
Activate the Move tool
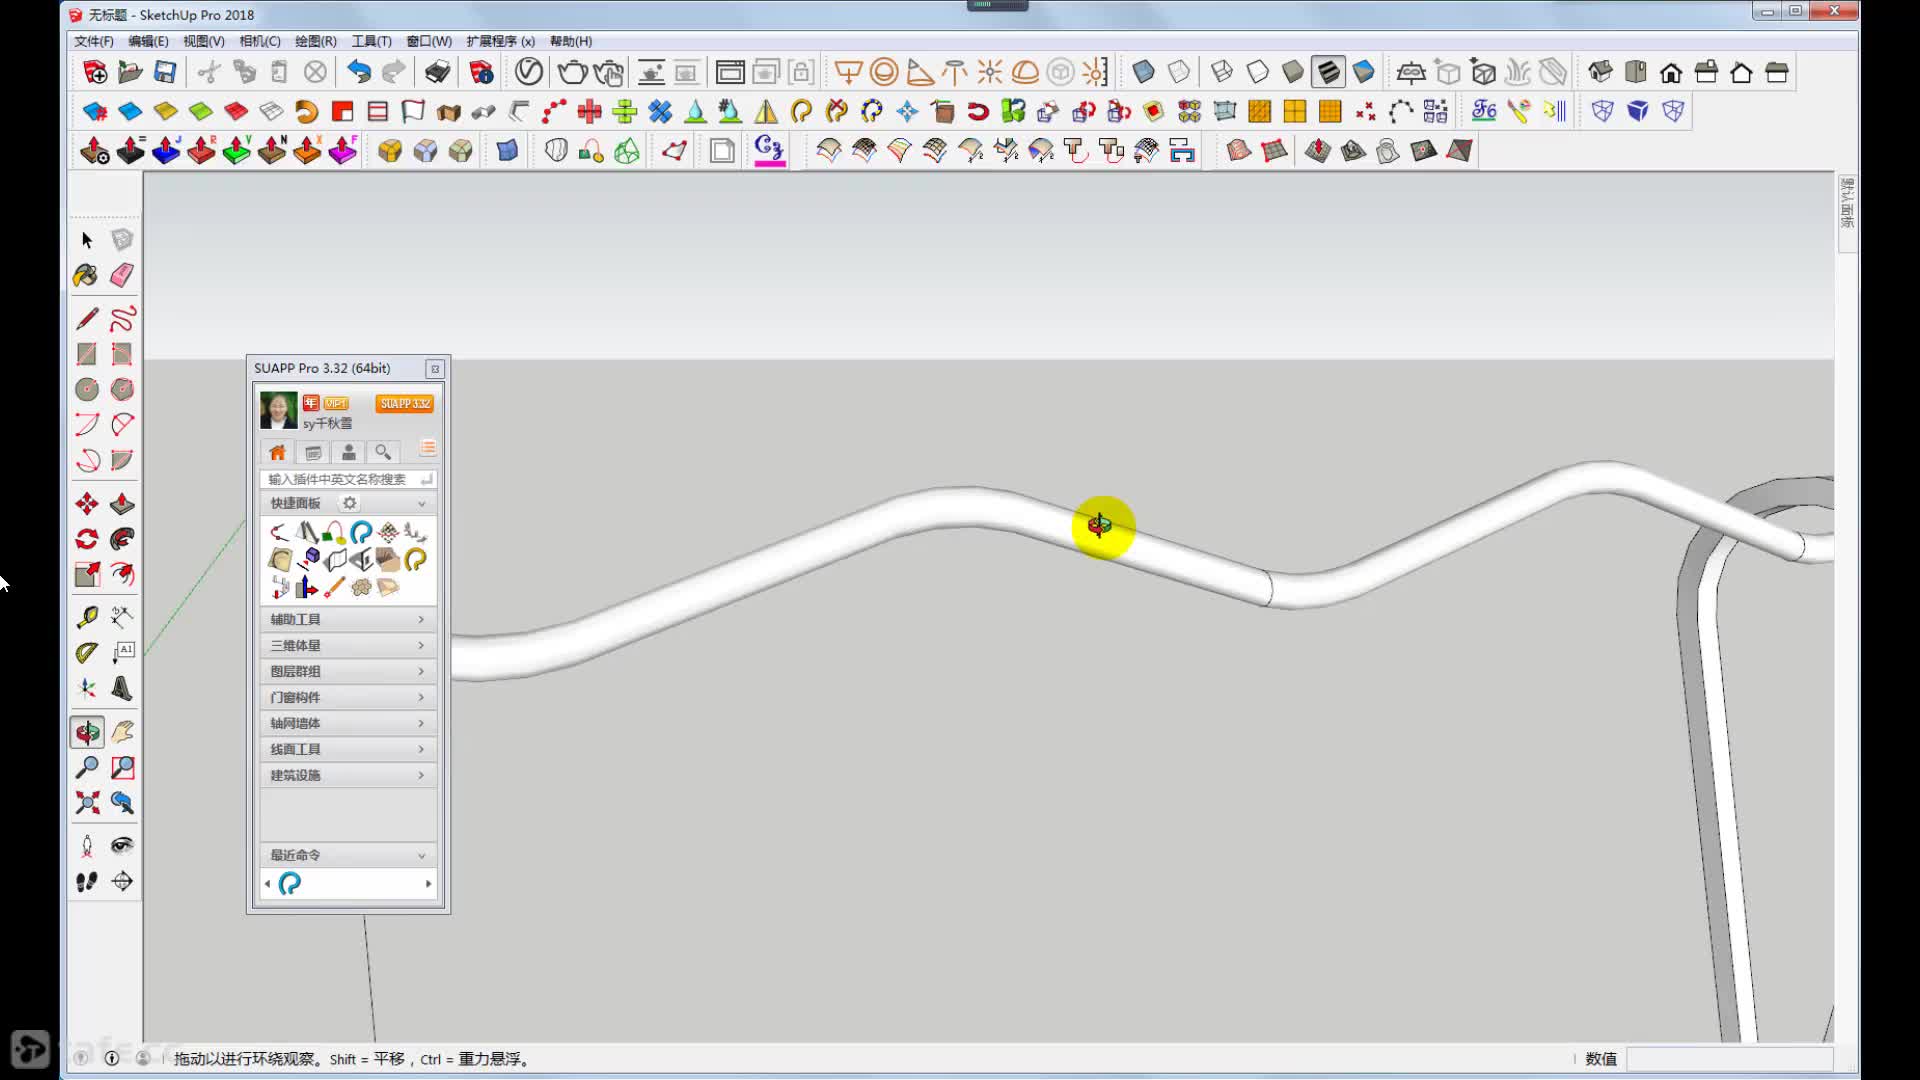87,504
